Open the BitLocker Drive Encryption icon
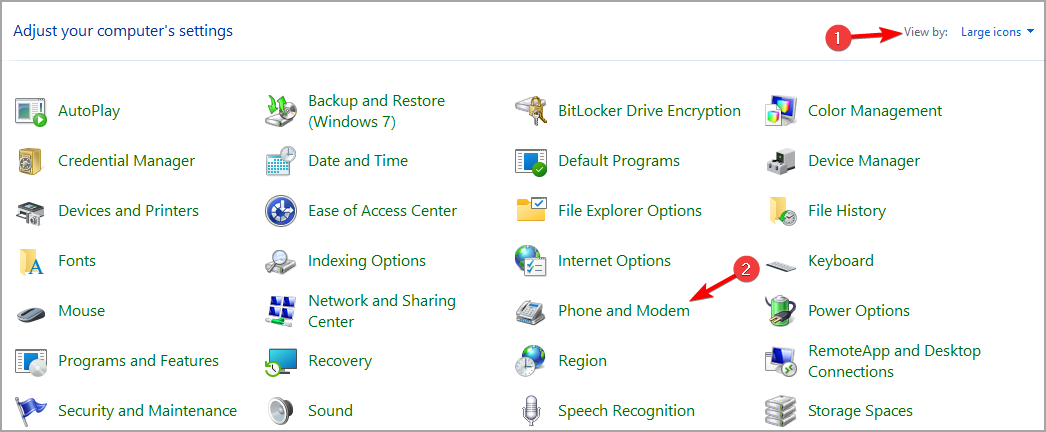The image size is (1046, 432). click(x=531, y=111)
